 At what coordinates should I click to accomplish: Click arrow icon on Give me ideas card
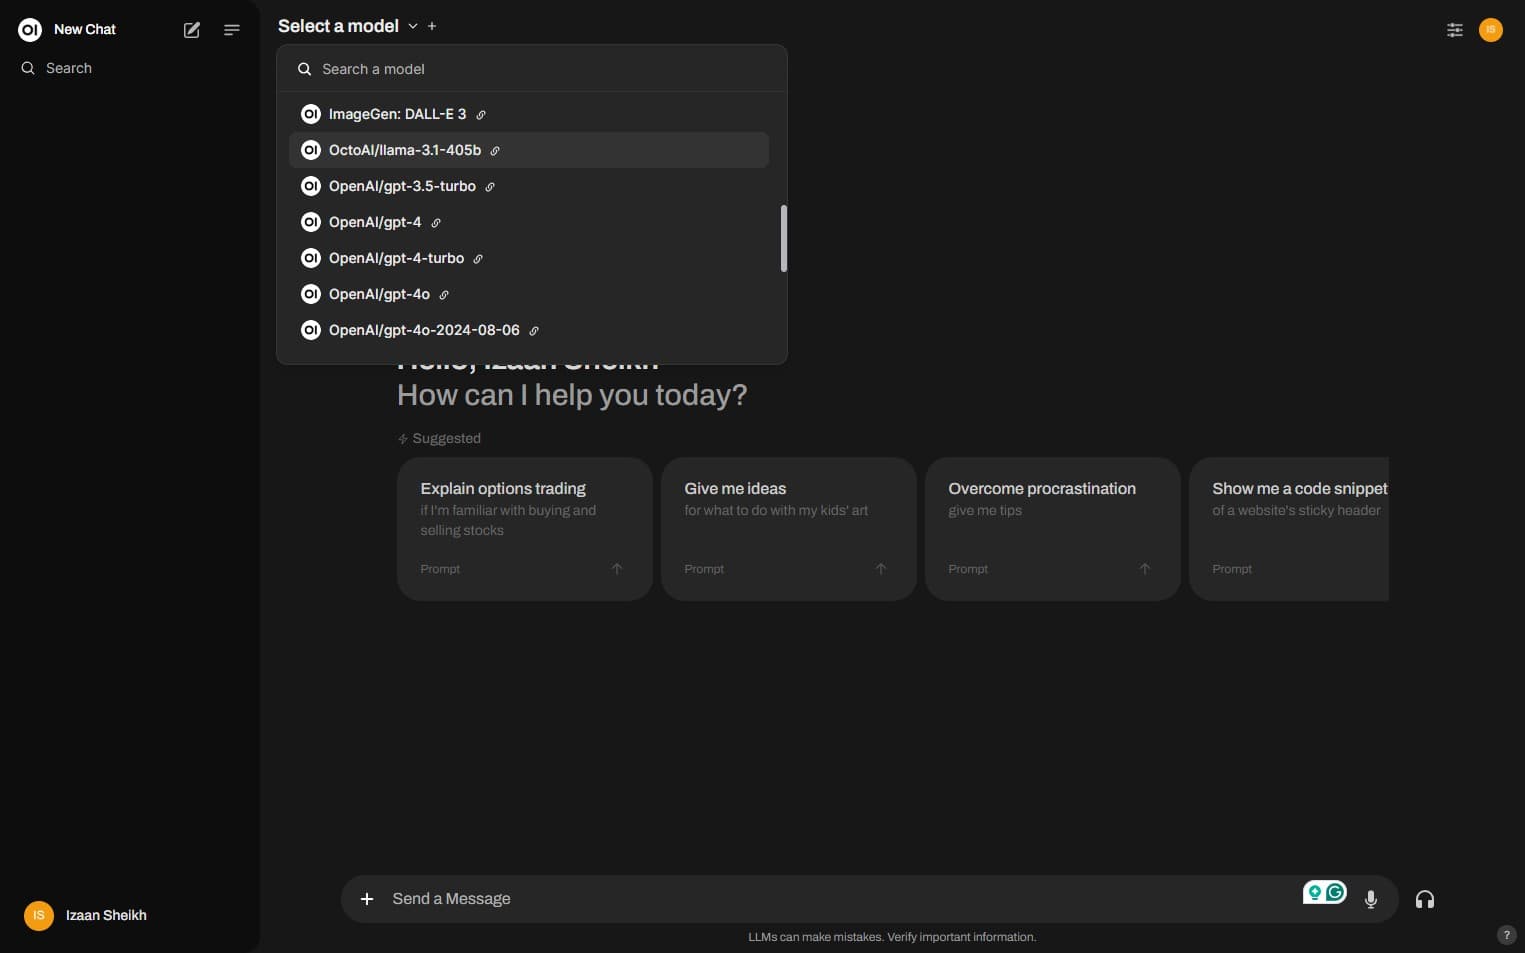pyautogui.click(x=881, y=569)
